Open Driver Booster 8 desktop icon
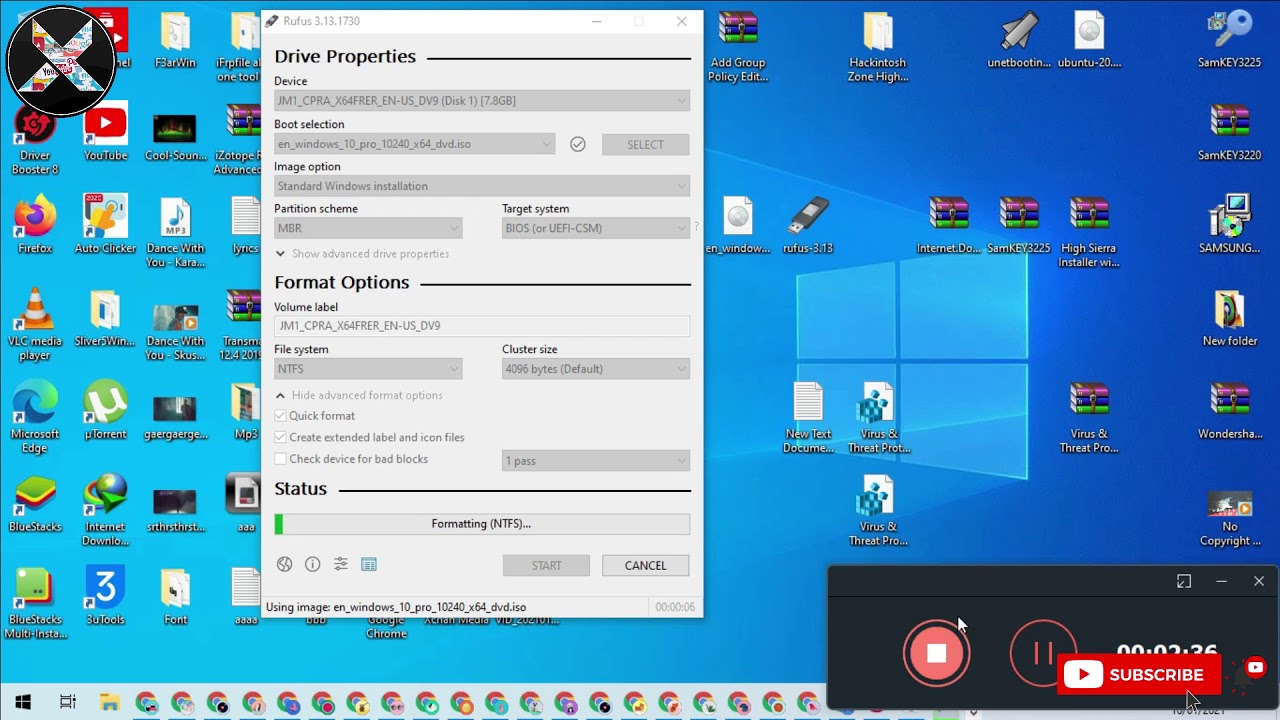 tap(35, 139)
